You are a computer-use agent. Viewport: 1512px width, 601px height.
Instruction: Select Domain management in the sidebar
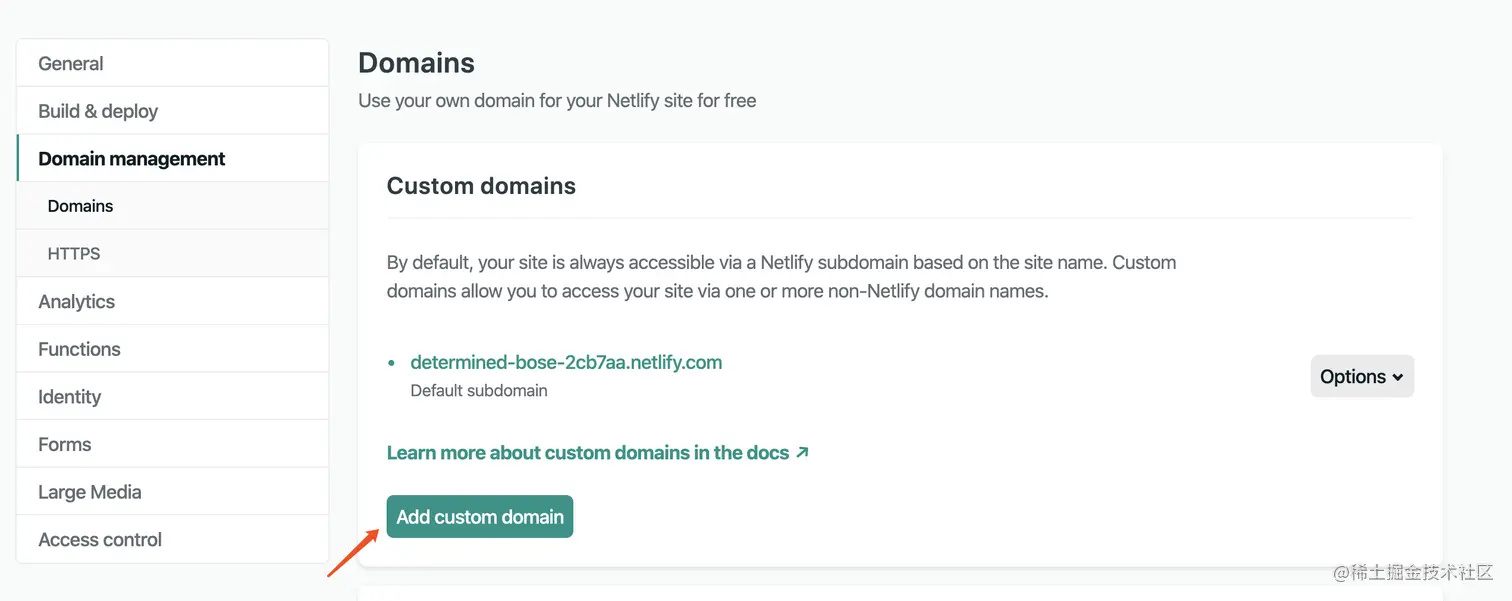131,158
